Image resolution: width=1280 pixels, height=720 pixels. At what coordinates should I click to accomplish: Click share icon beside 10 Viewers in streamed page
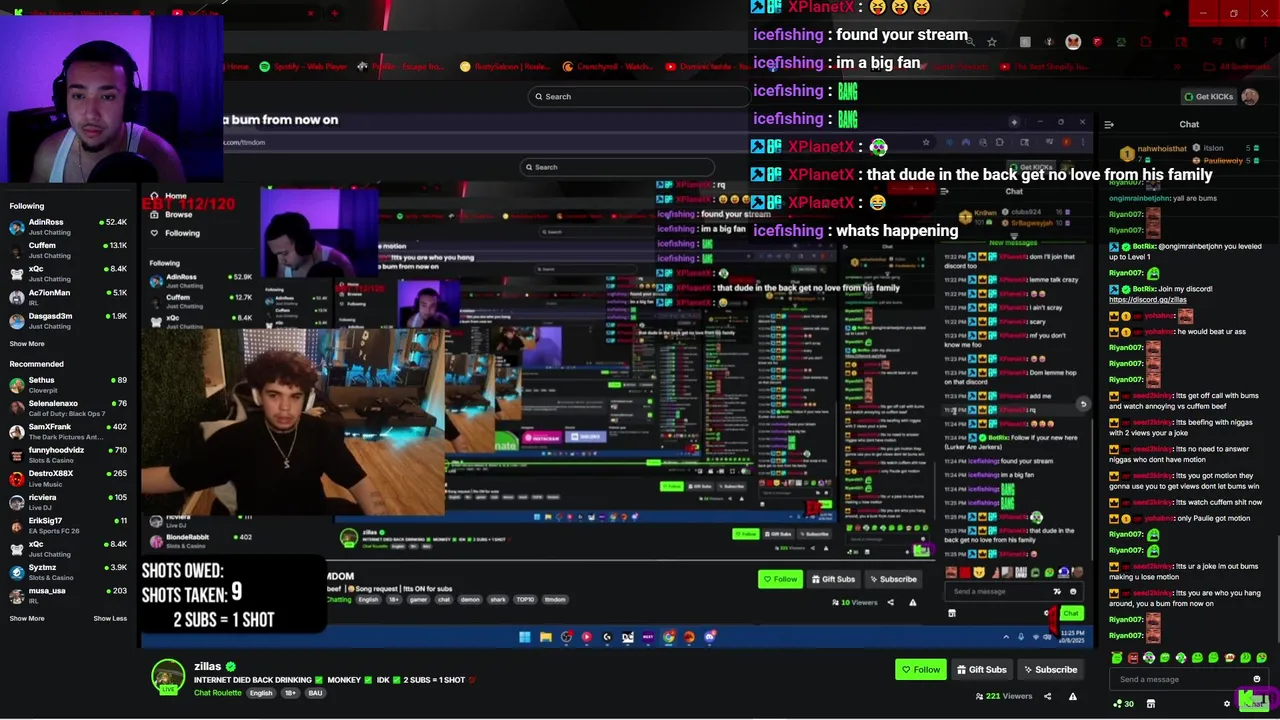892,602
